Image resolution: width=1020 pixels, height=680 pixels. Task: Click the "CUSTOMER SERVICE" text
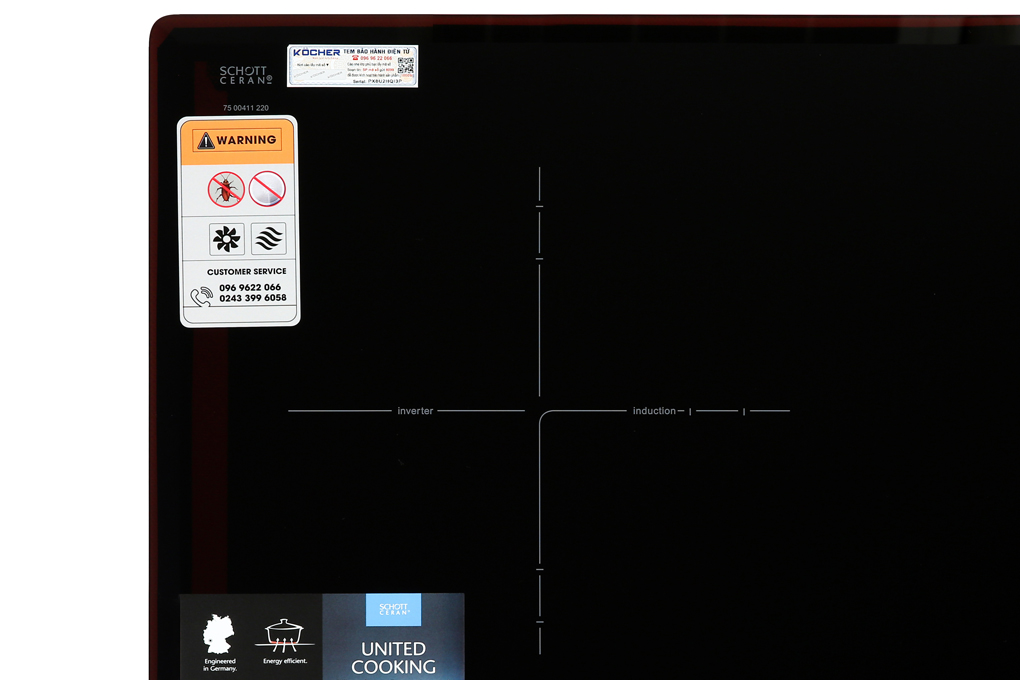pos(247,271)
